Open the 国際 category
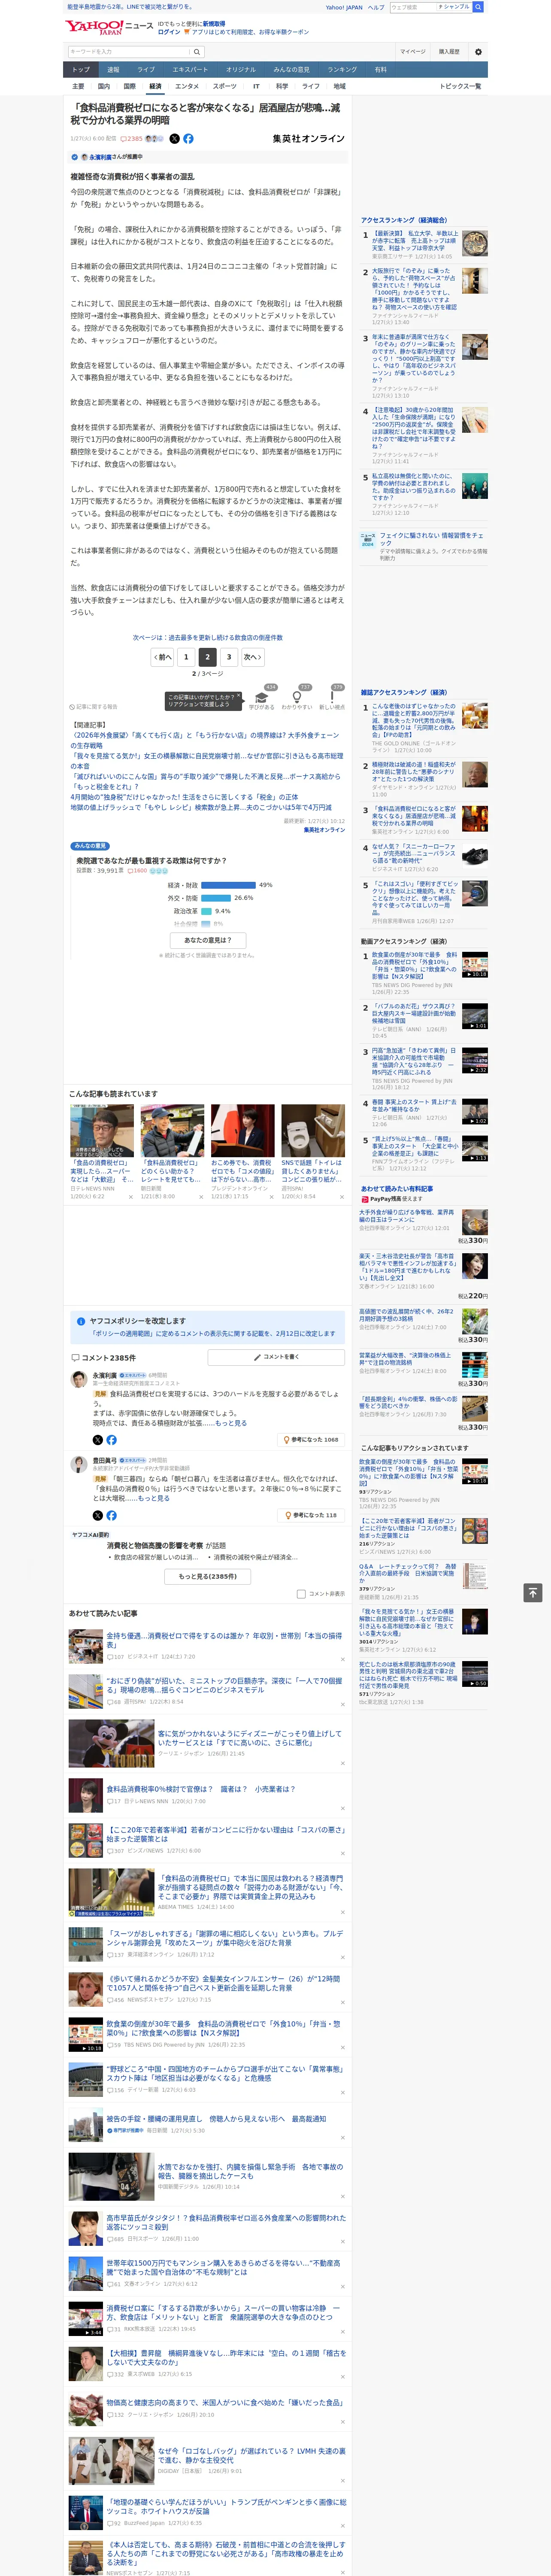Viewport: 551px width, 2576px height. click(129, 86)
